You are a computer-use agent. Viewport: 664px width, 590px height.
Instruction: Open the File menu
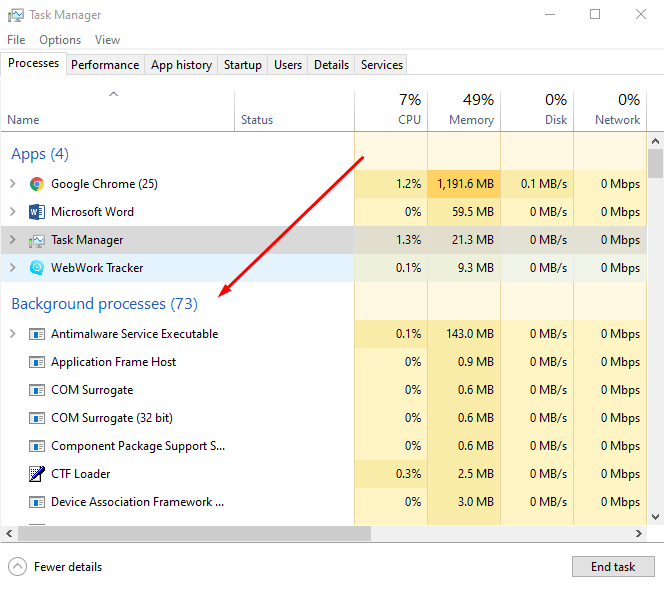coord(16,40)
